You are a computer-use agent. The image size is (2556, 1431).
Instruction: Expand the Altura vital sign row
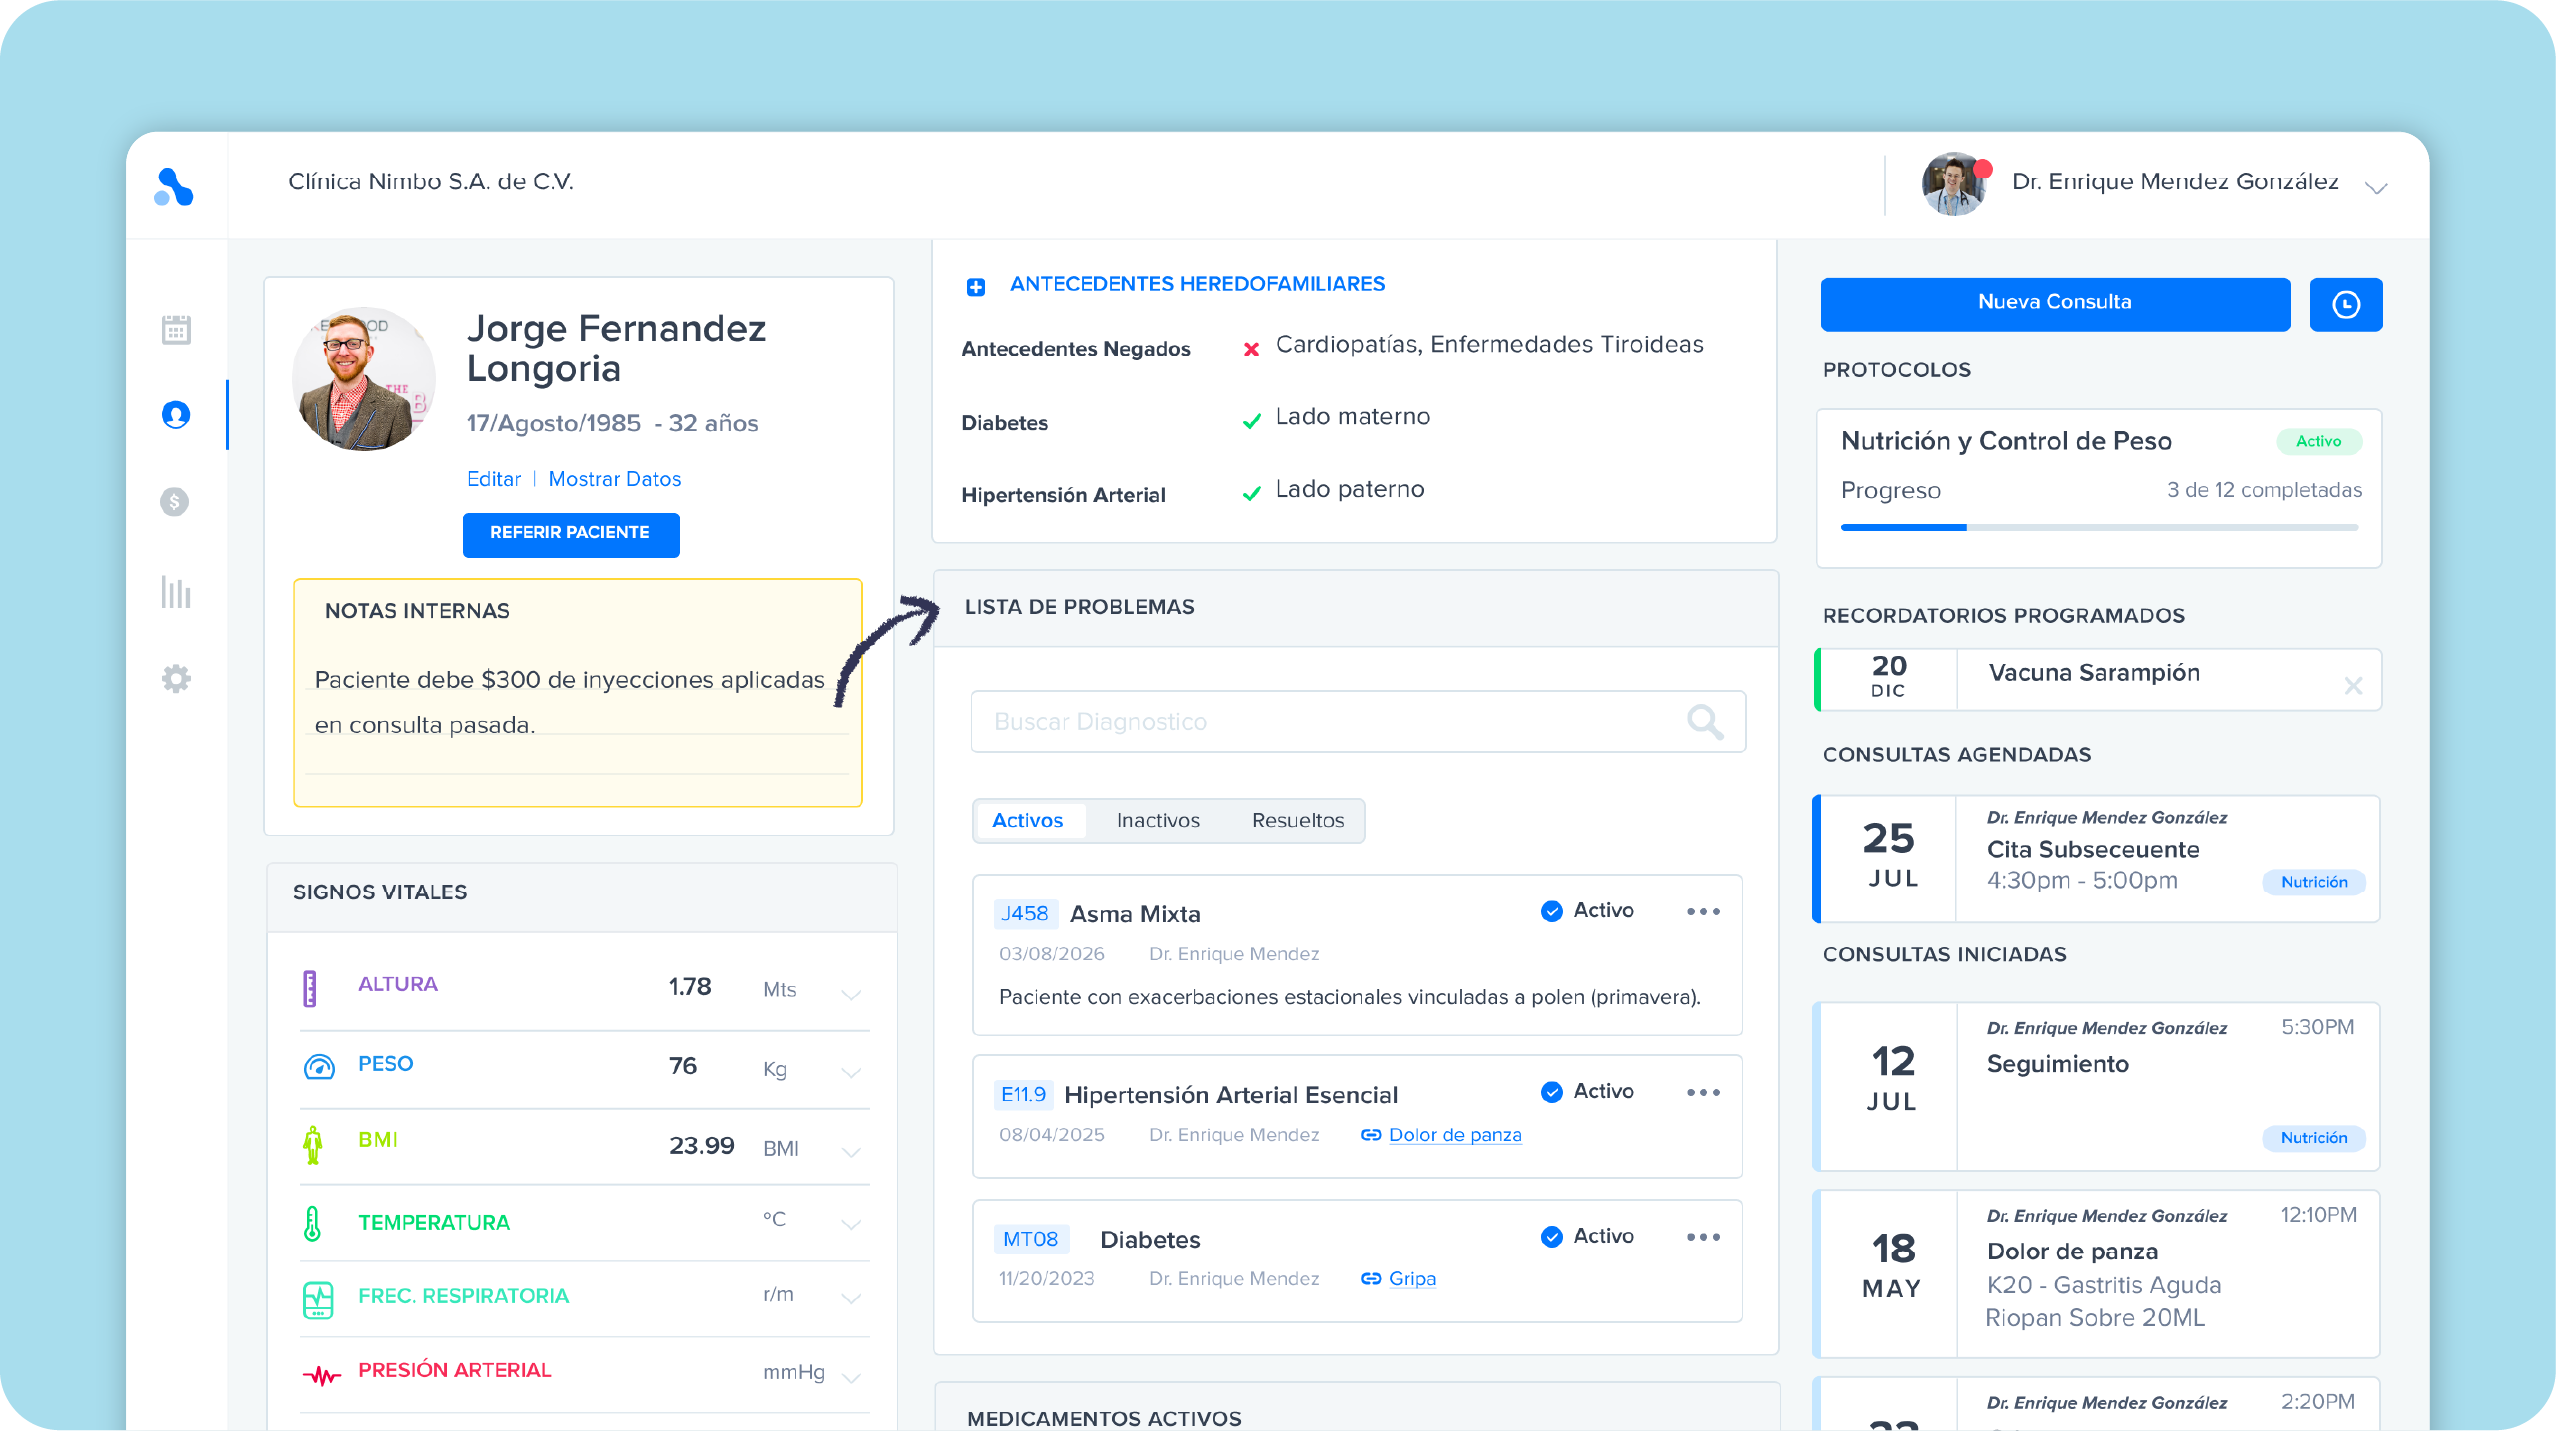851,994
